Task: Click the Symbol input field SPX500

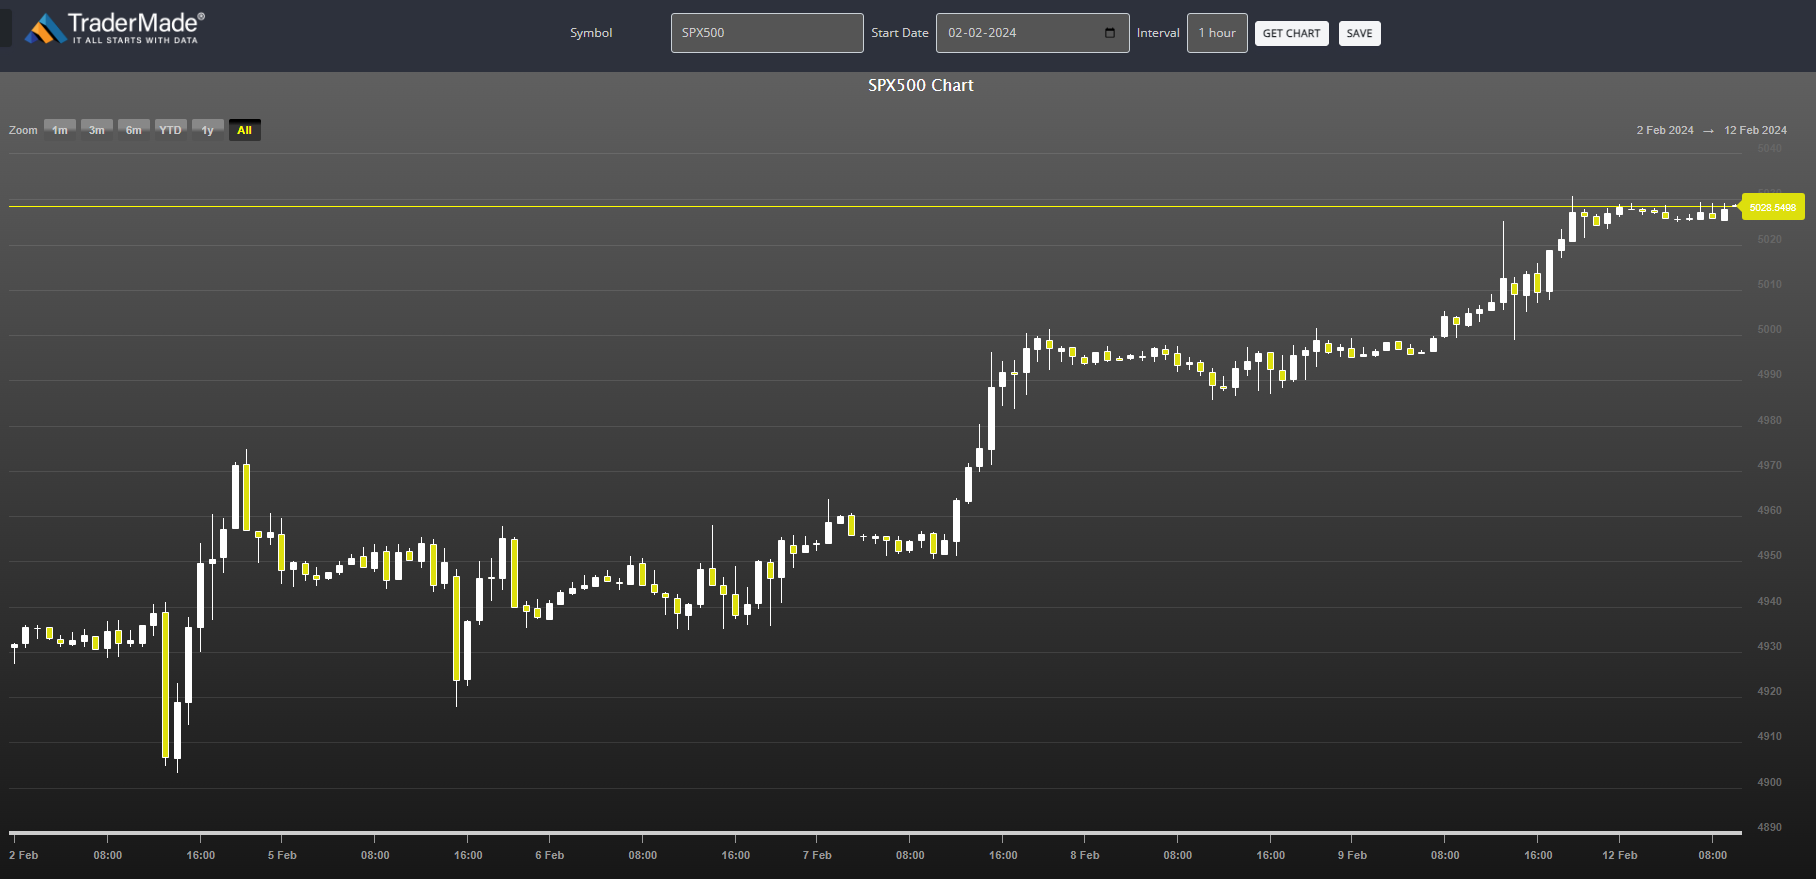Action: pos(767,33)
